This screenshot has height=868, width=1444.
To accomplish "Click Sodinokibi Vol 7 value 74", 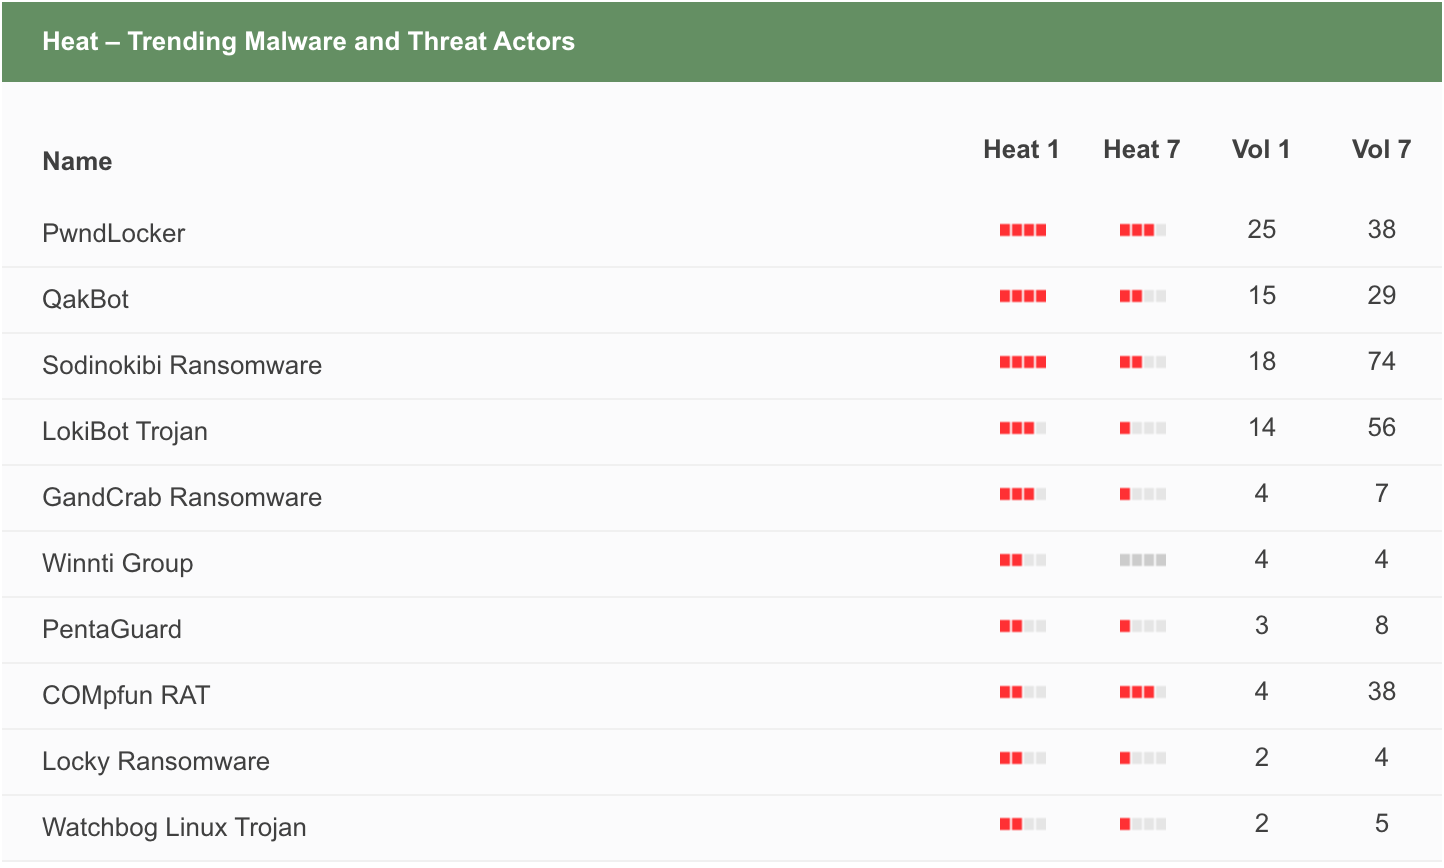I will click(1382, 361).
